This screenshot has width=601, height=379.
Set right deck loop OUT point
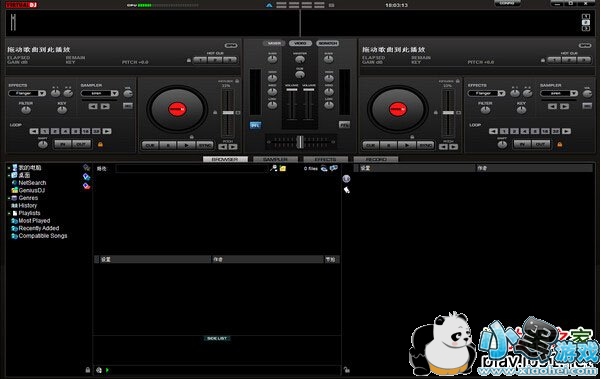click(x=541, y=144)
